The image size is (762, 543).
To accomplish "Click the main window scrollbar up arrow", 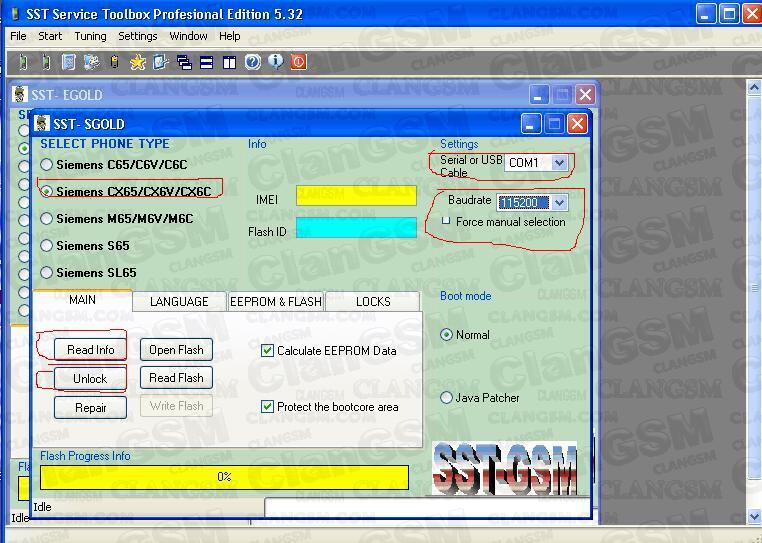I will point(754,88).
